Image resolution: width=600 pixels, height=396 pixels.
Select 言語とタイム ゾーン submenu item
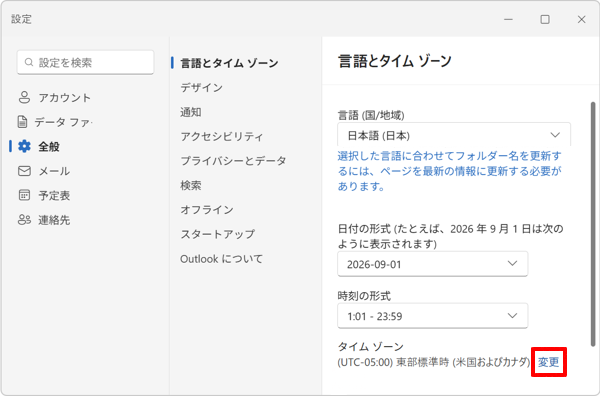click(229, 63)
